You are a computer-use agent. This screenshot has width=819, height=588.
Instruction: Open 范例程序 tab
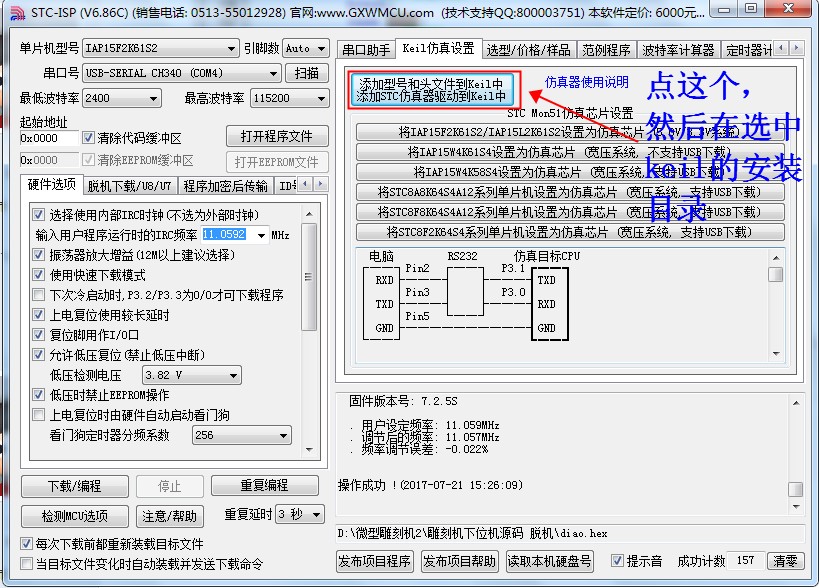tap(606, 50)
